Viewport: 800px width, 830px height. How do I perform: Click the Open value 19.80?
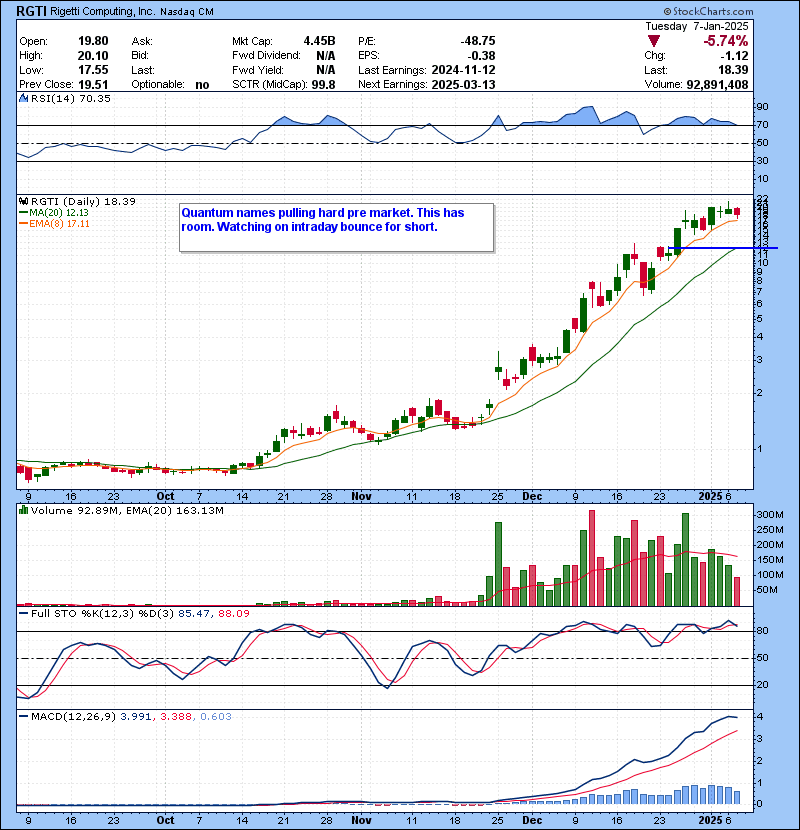tap(93, 41)
